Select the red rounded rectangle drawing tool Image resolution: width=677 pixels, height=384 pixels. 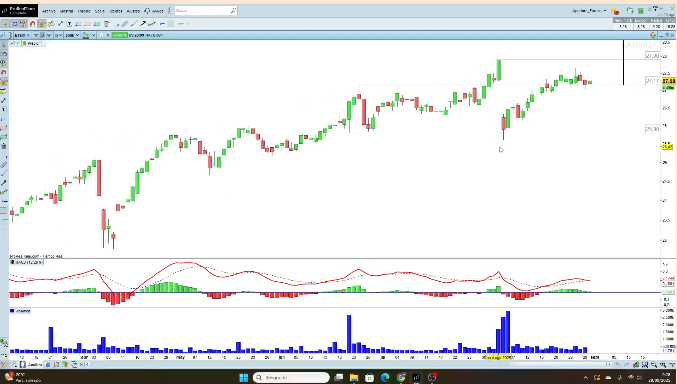(x=87, y=24)
